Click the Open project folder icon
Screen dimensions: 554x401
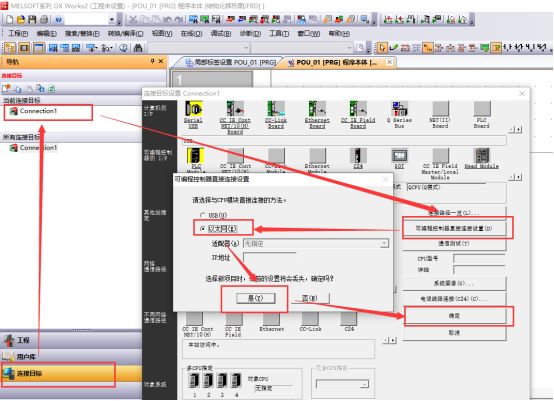click(x=21, y=20)
